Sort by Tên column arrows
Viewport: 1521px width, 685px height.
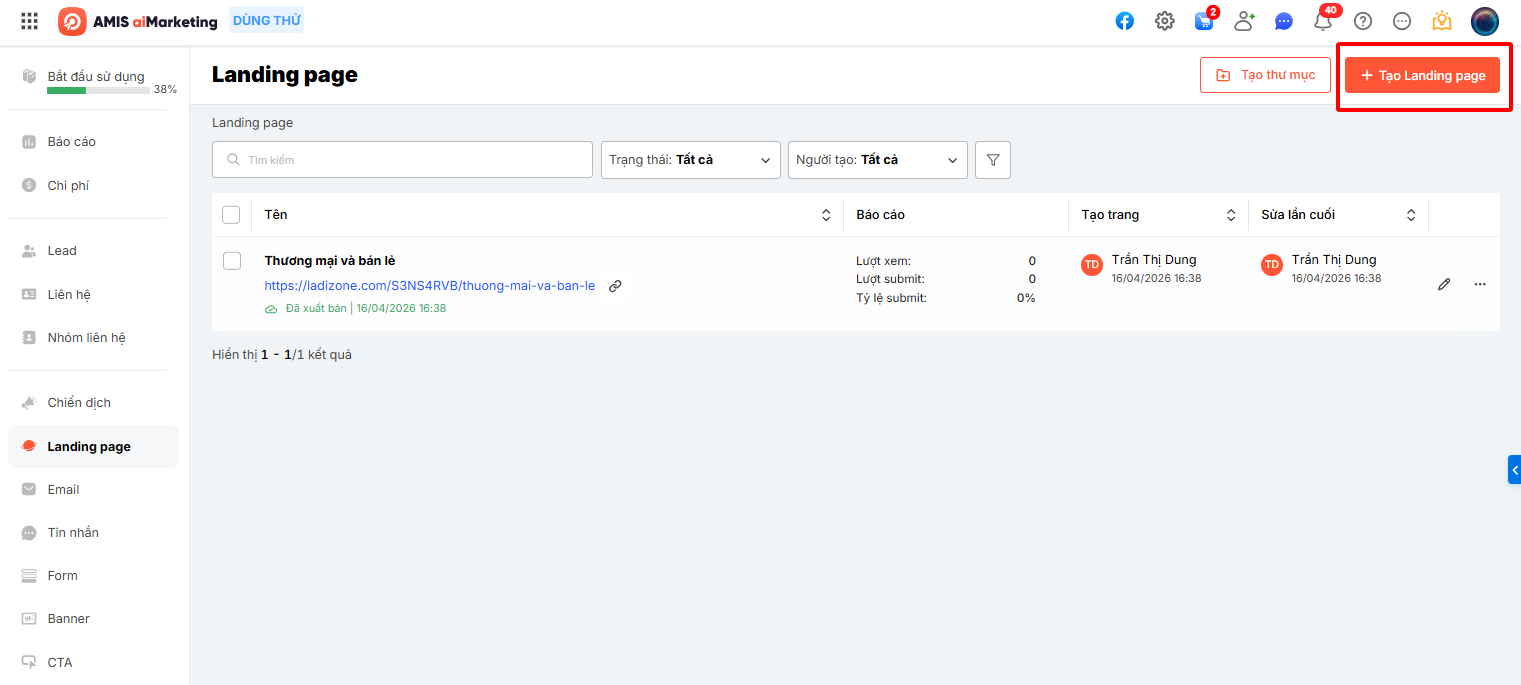point(826,215)
